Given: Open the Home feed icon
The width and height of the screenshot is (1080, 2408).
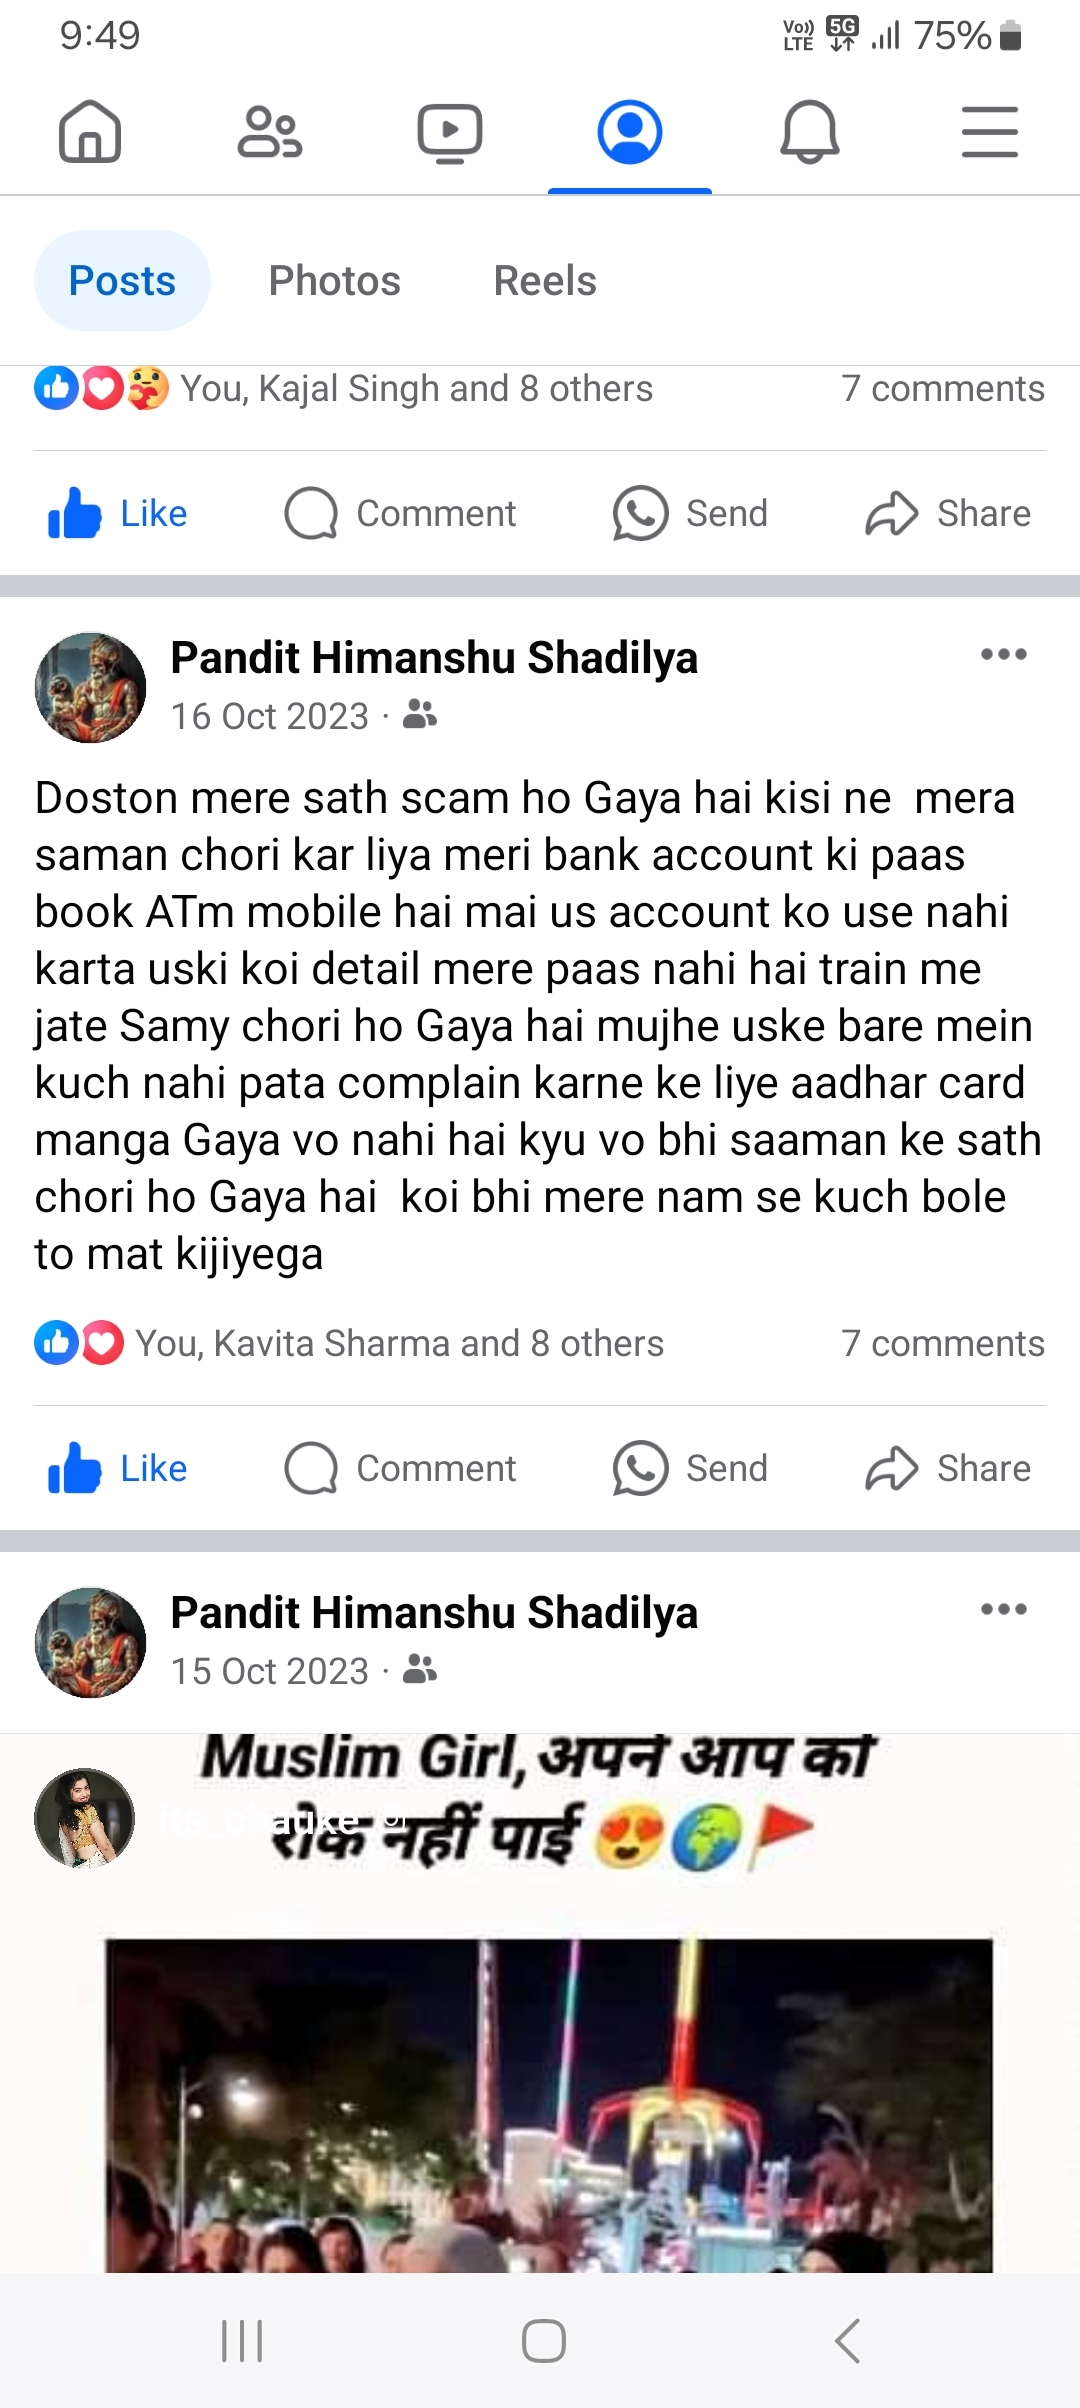Looking at the screenshot, I should [90, 132].
